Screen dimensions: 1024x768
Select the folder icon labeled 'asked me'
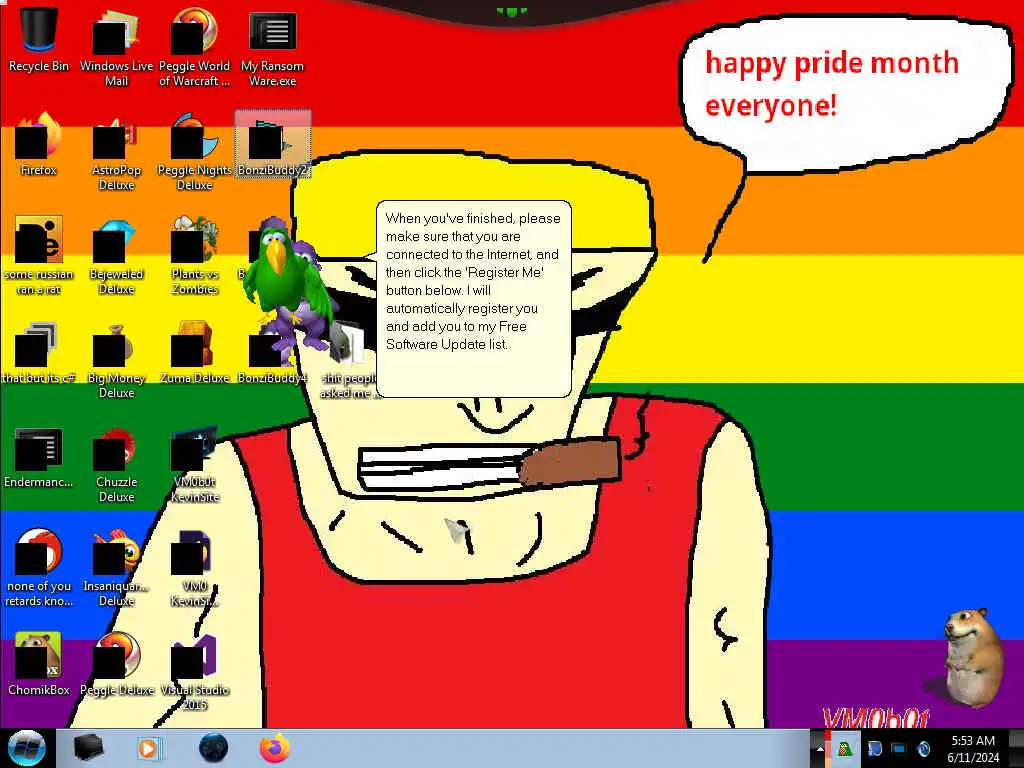349,360
